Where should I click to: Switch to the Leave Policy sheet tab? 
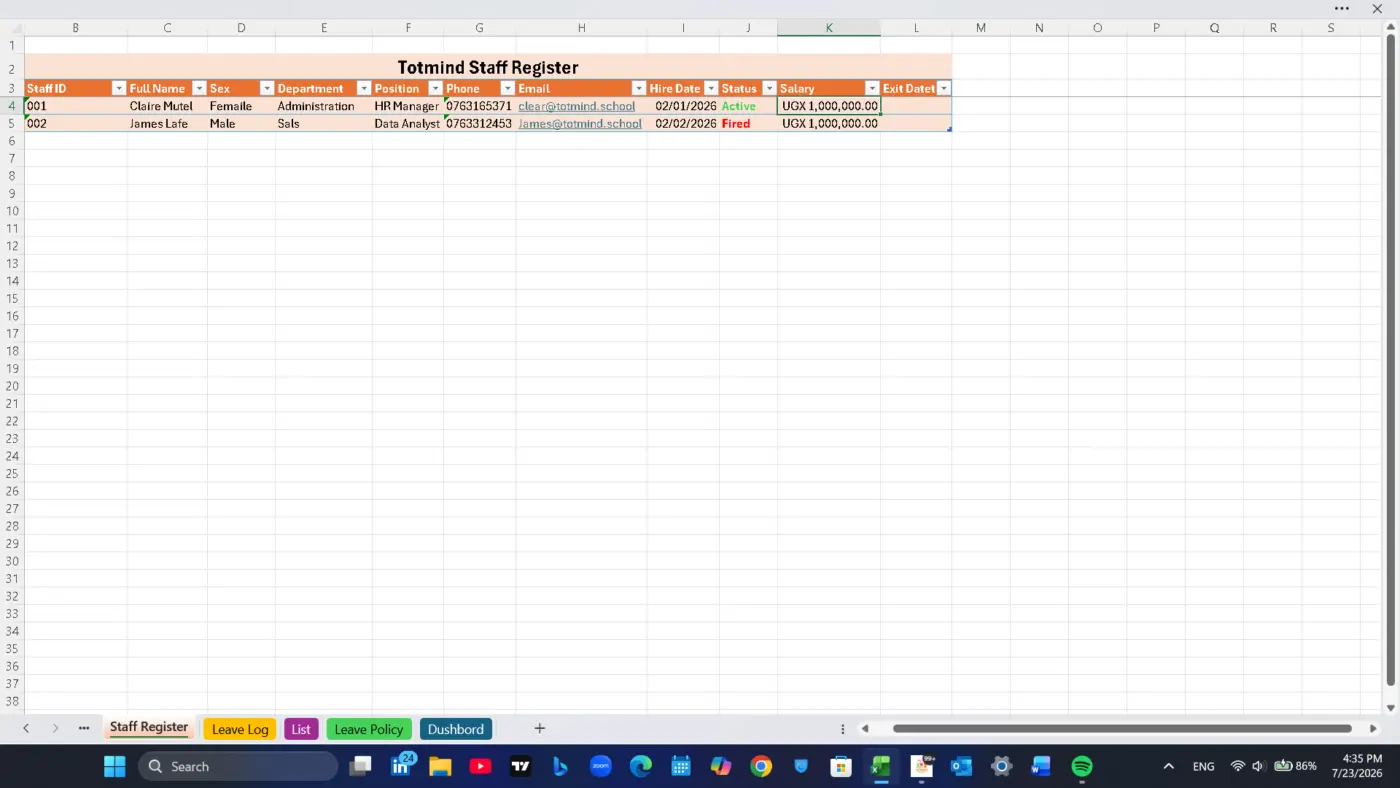click(x=369, y=729)
